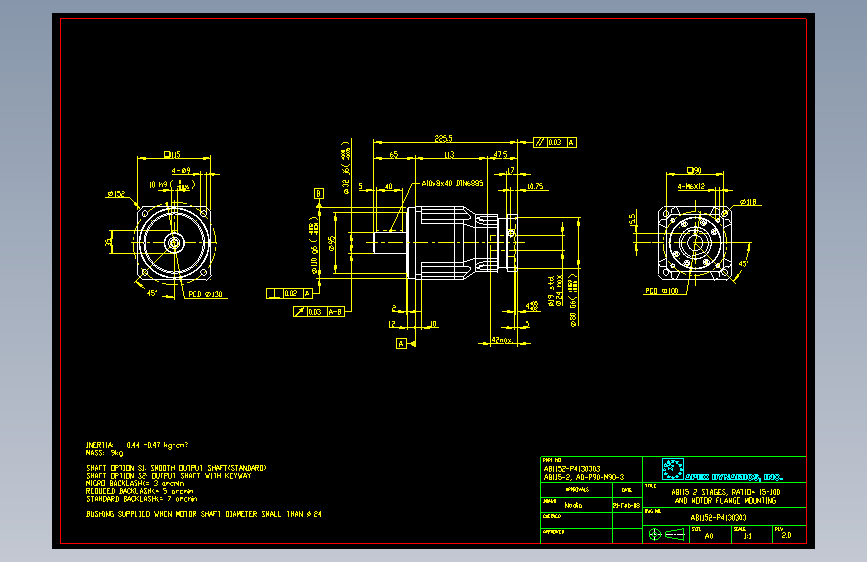Screen dimensions: 867x562
Task: Click the PCD Ø100 annotation
Action: tap(662, 291)
